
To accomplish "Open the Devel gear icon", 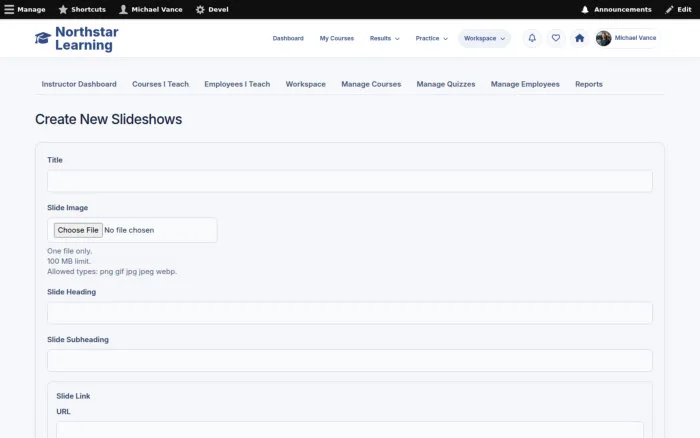I will [200, 9].
